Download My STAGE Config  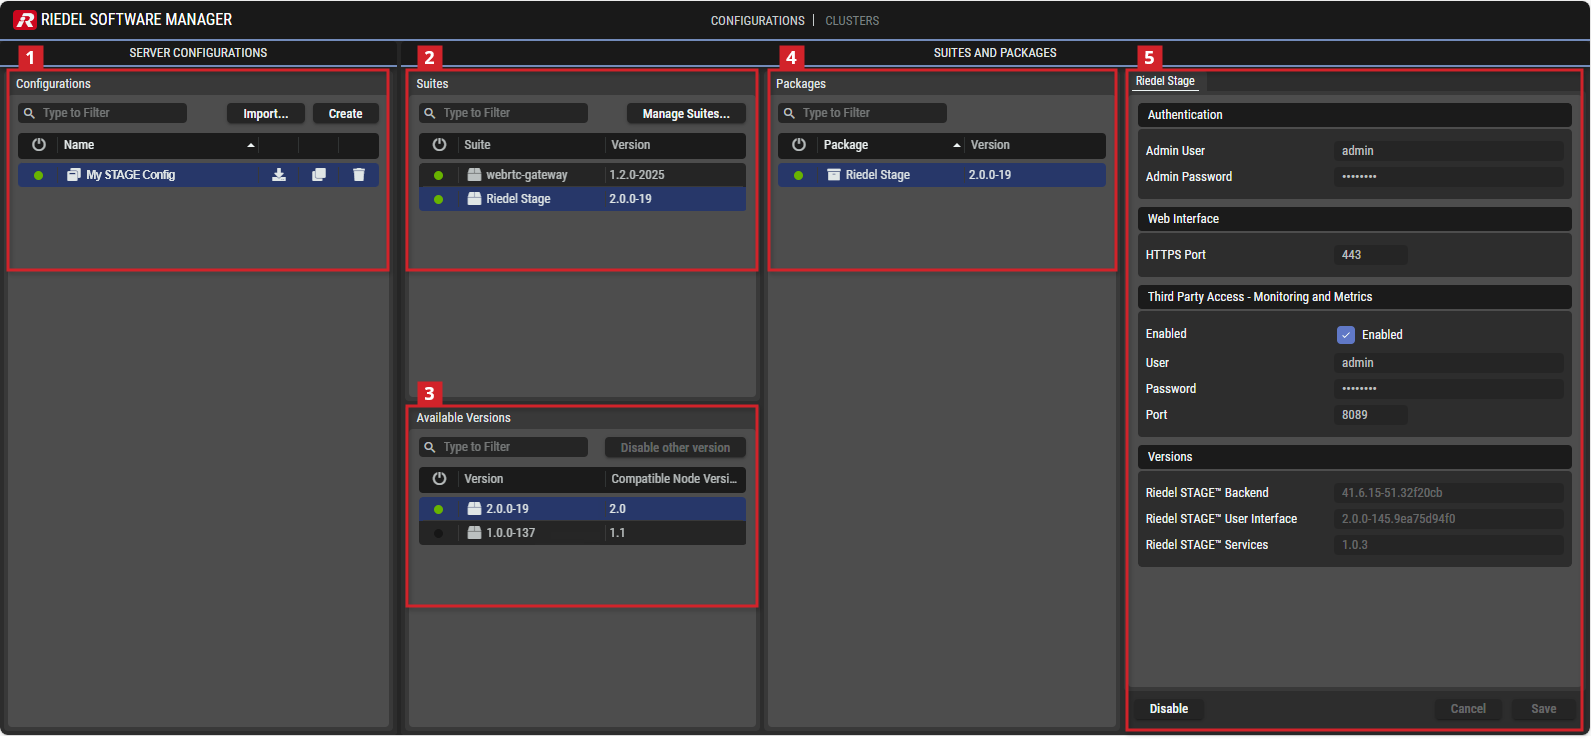click(279, 175)
